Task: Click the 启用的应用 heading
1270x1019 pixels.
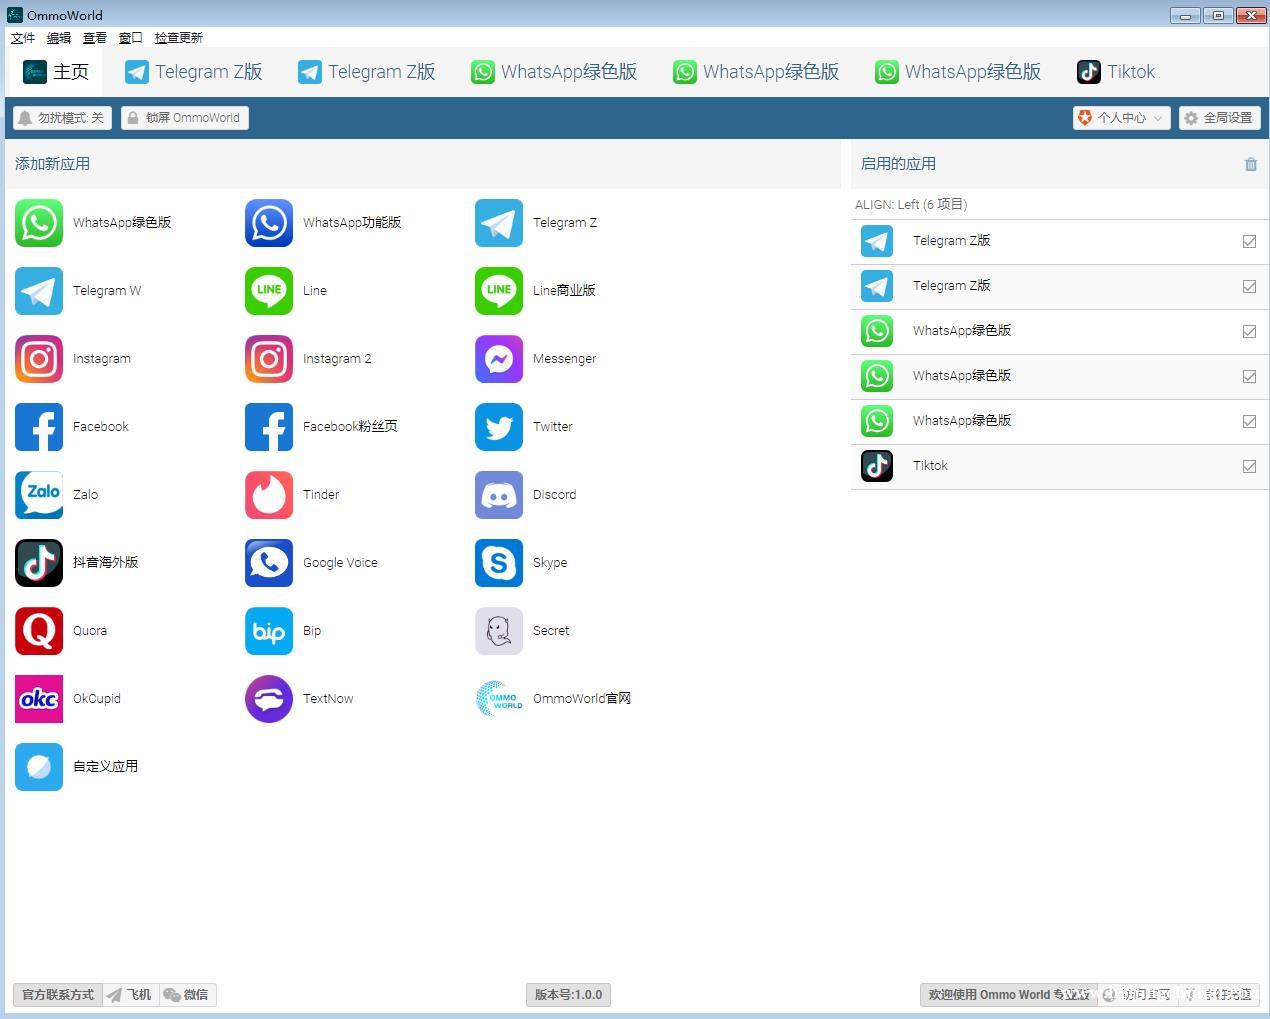Action: [898, 164]
